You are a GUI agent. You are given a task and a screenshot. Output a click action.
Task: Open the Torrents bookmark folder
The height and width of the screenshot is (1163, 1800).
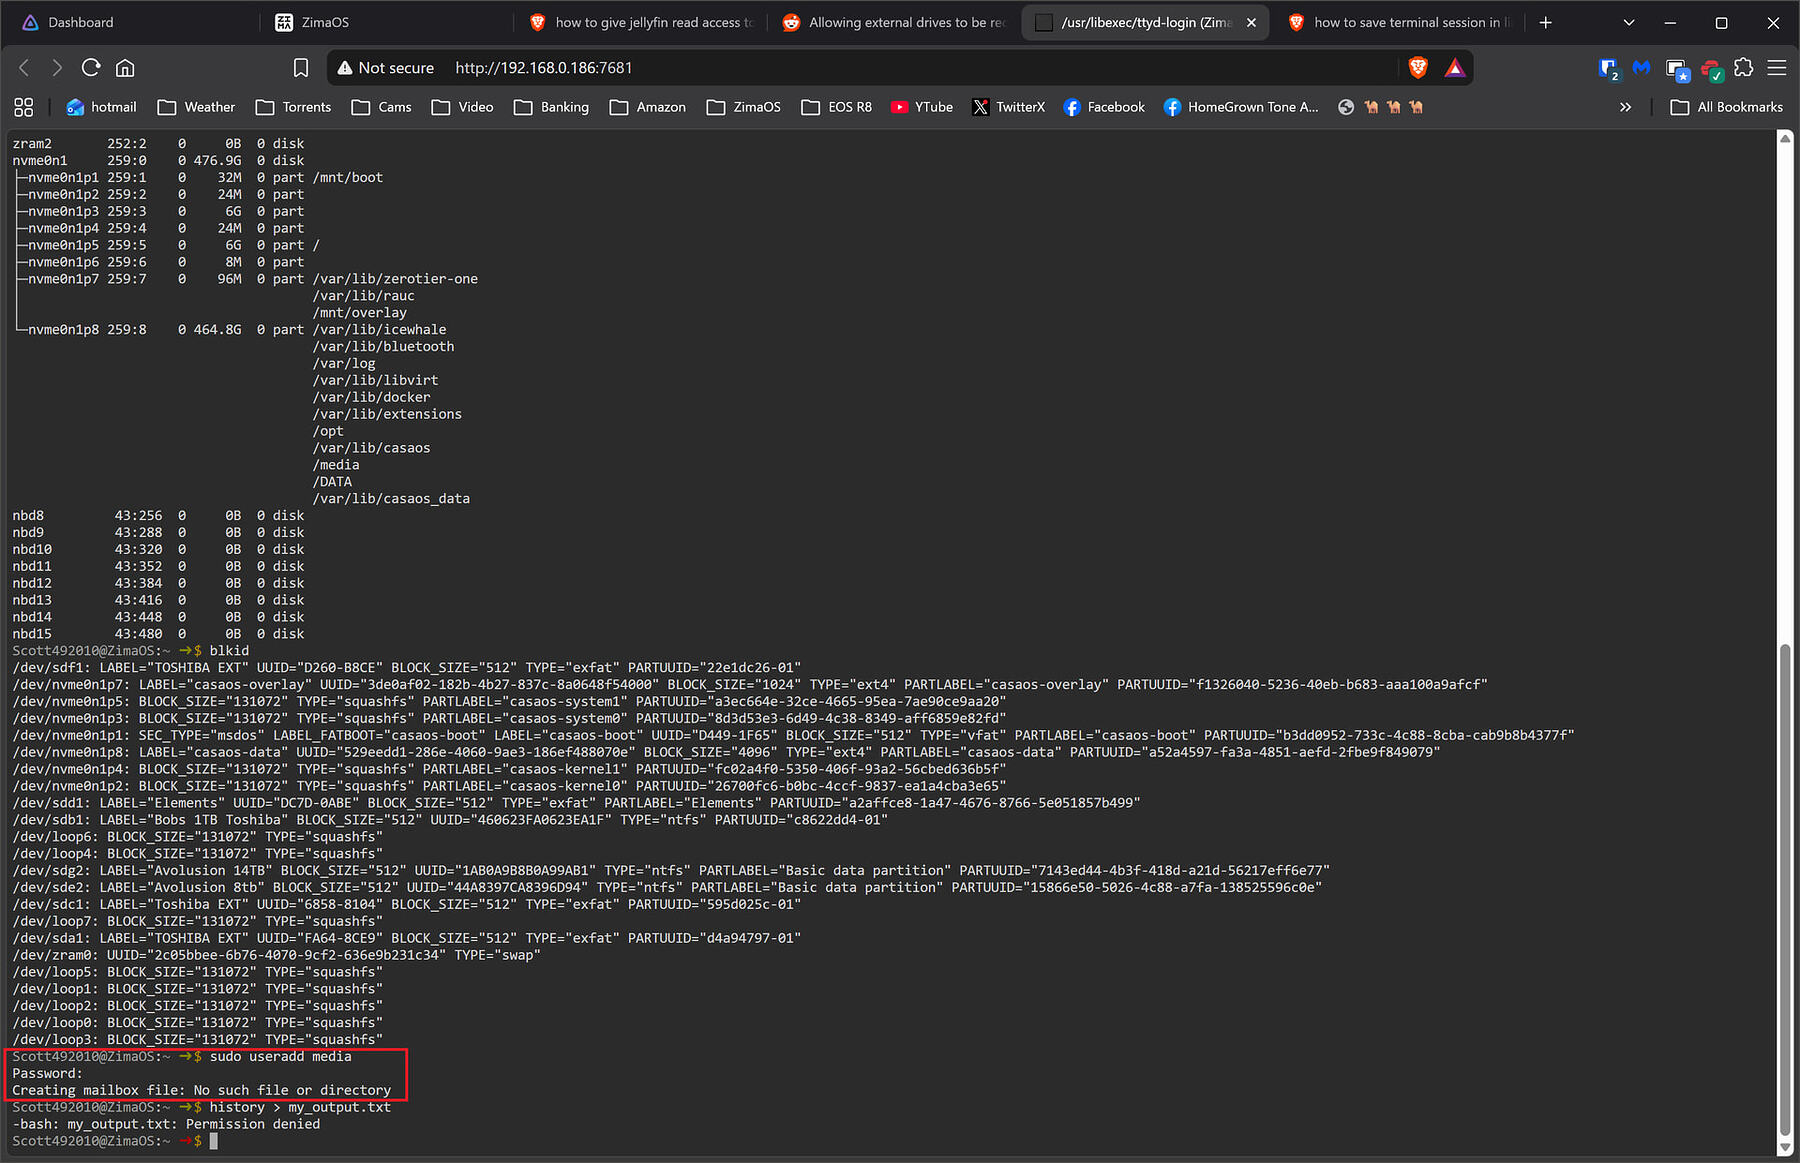point(293,107)
